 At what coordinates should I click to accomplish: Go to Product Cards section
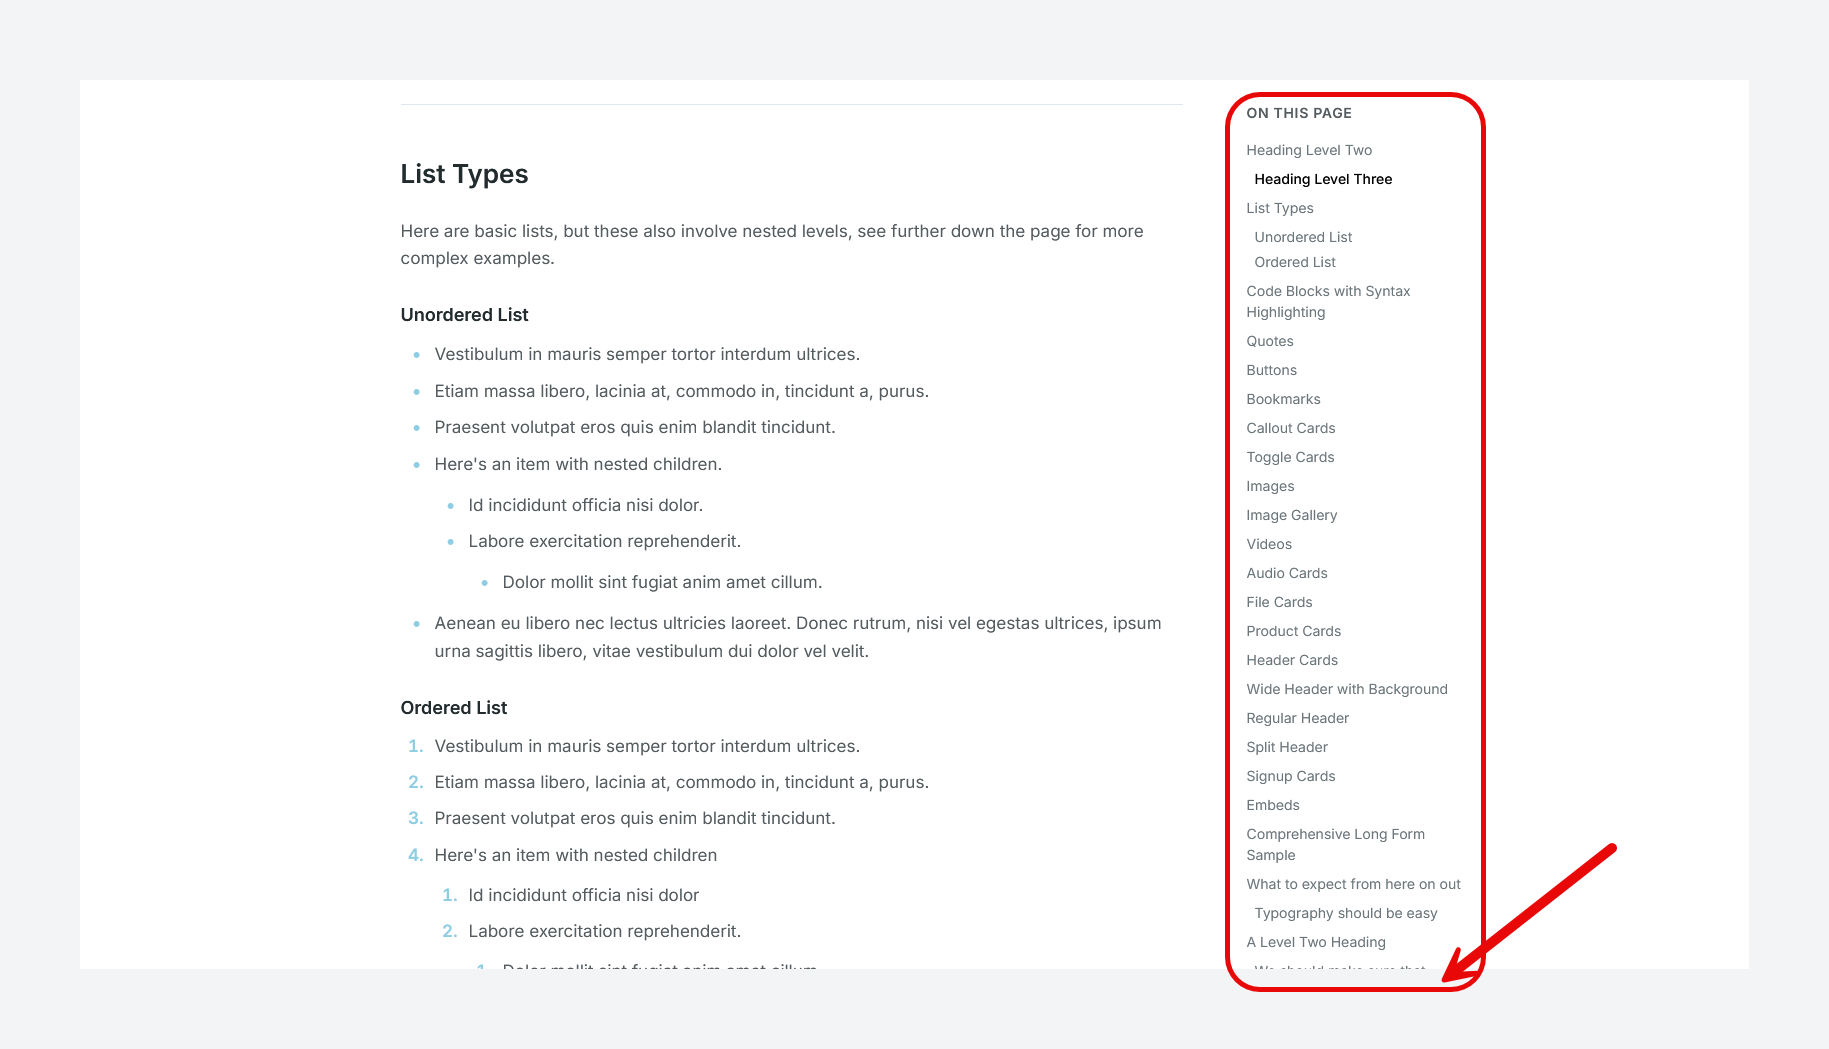click(1293, 631)
